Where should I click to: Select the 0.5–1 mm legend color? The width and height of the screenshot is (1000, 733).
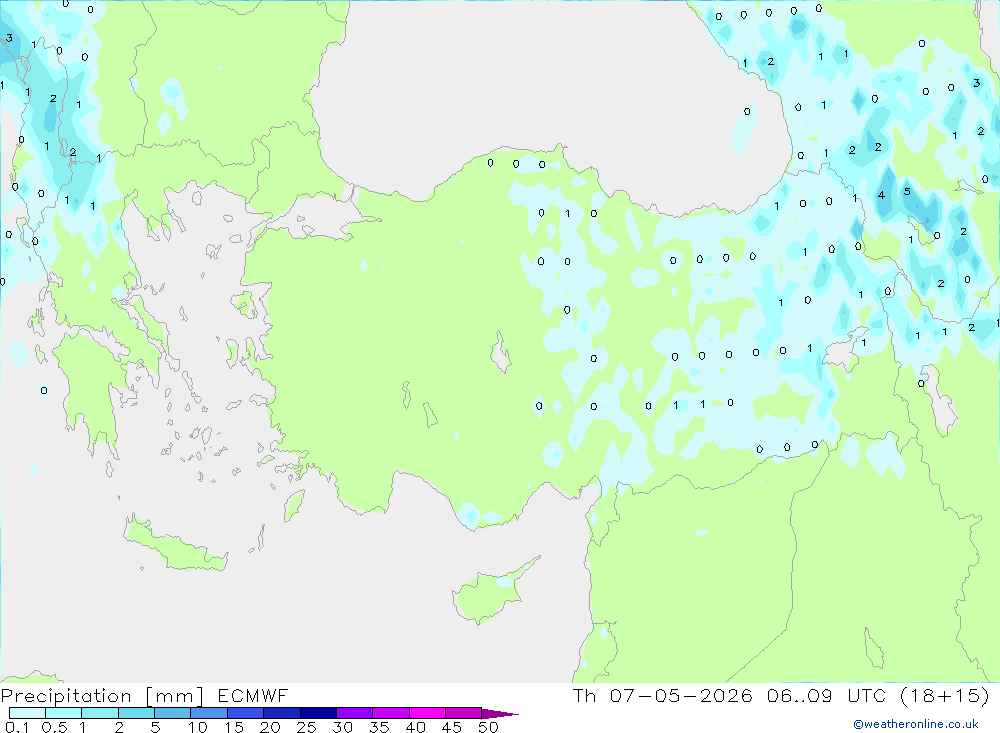coord(63,713)
